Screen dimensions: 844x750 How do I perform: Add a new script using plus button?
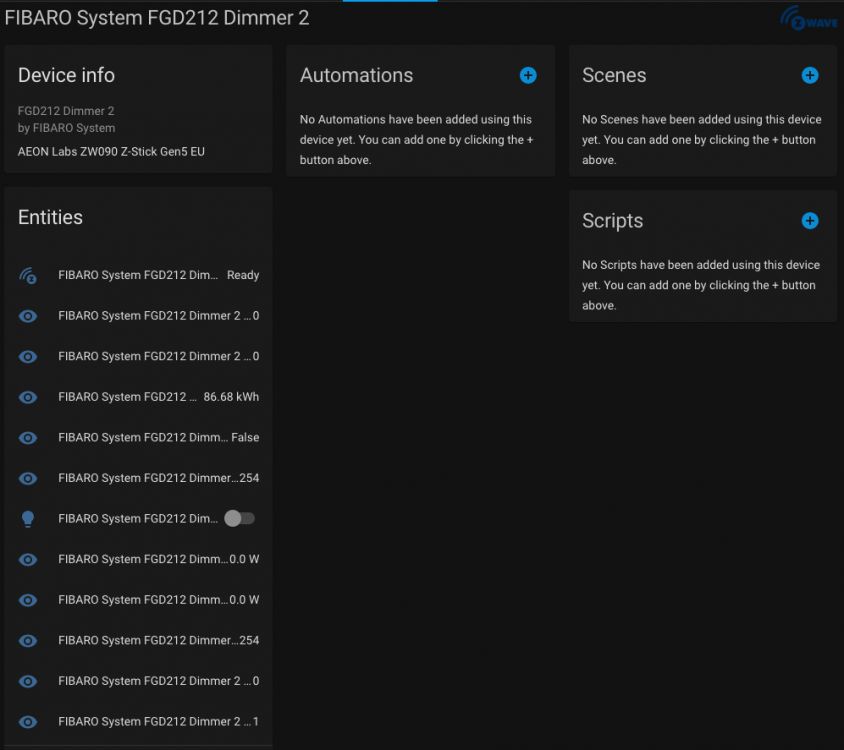tap(810, 221)
